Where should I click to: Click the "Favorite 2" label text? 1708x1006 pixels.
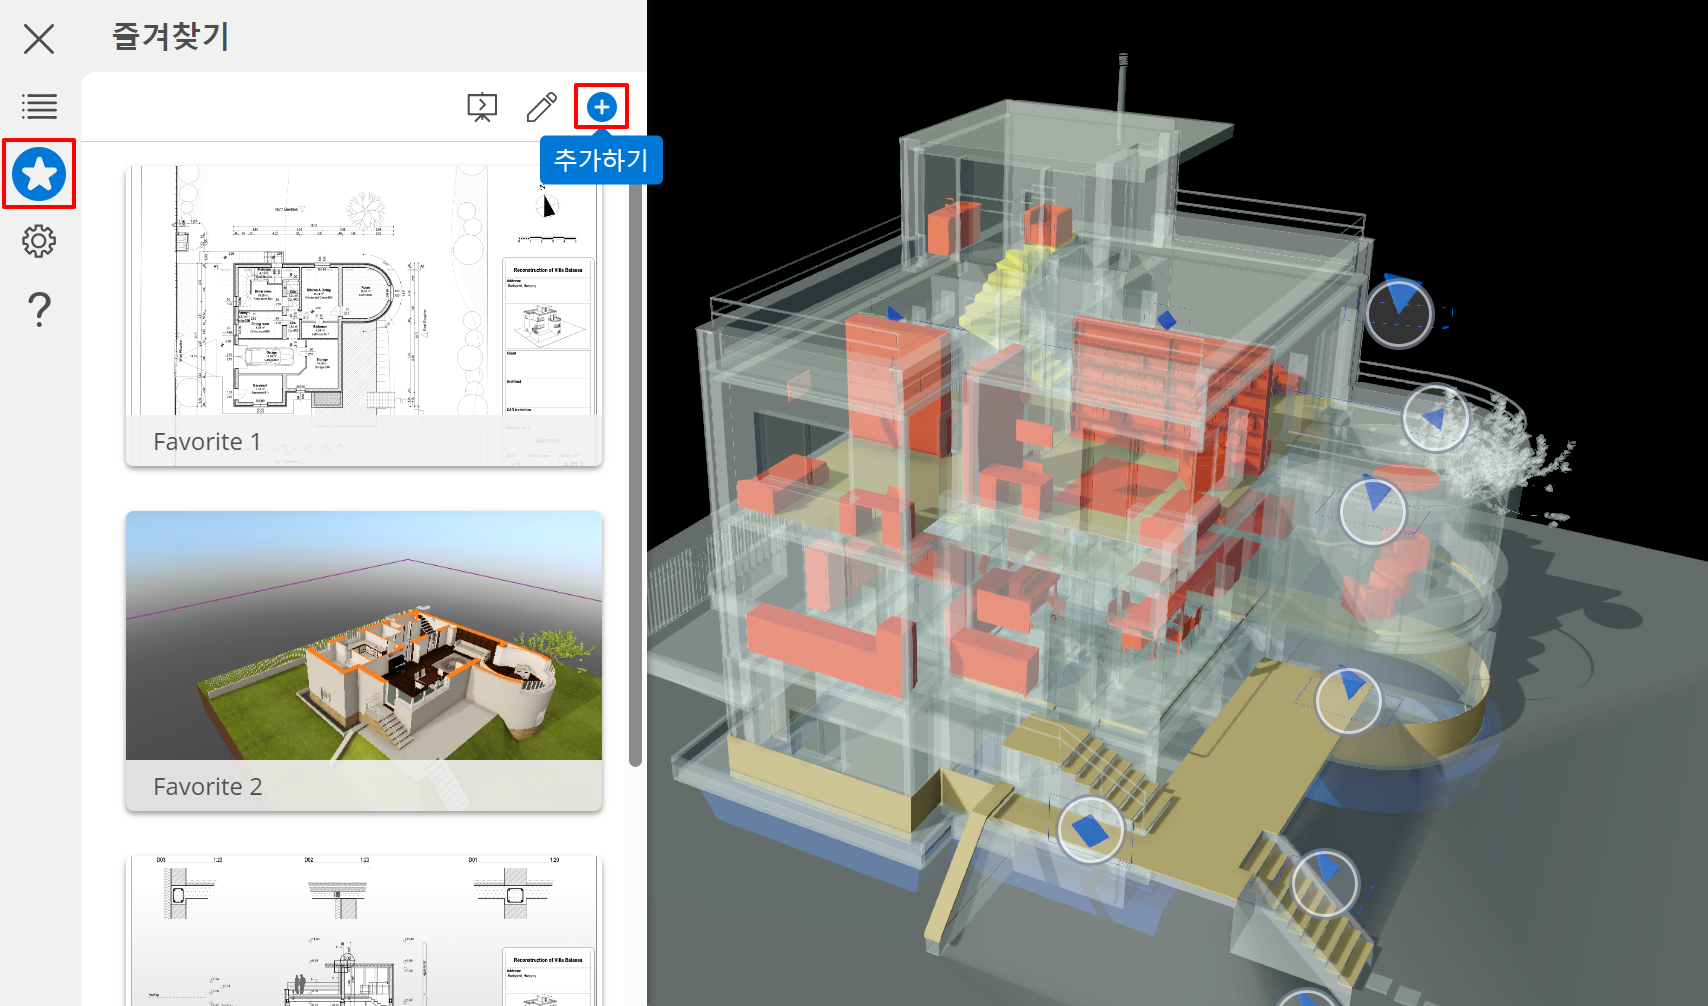click(208, 787)
